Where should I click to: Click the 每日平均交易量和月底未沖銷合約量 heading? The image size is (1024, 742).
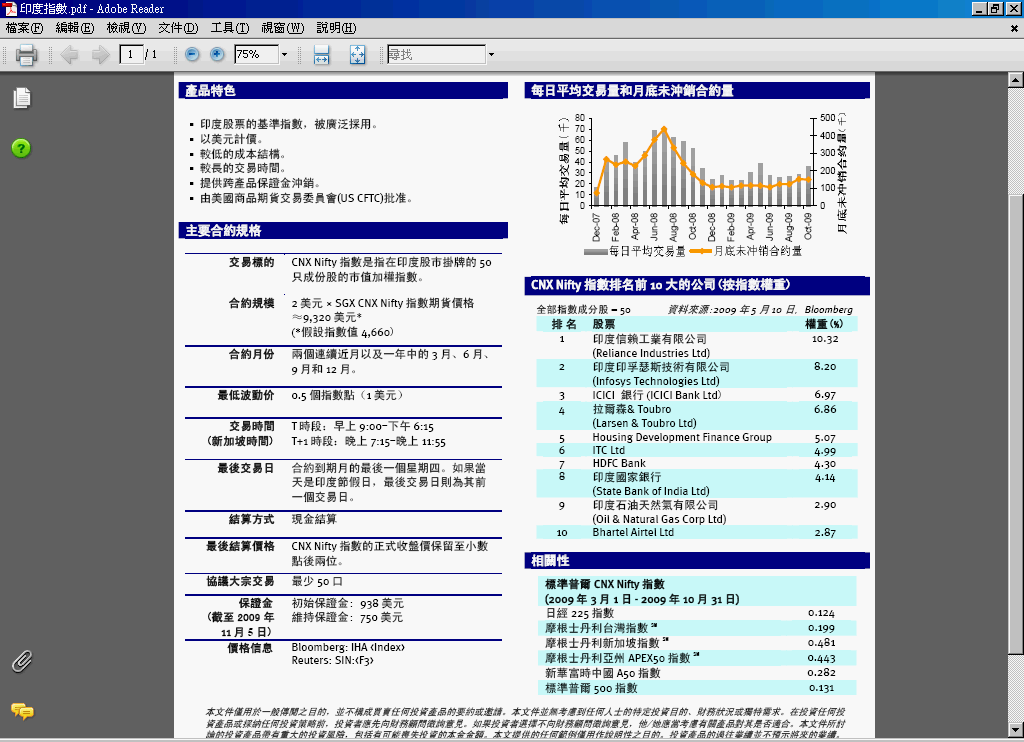point(632,91)
